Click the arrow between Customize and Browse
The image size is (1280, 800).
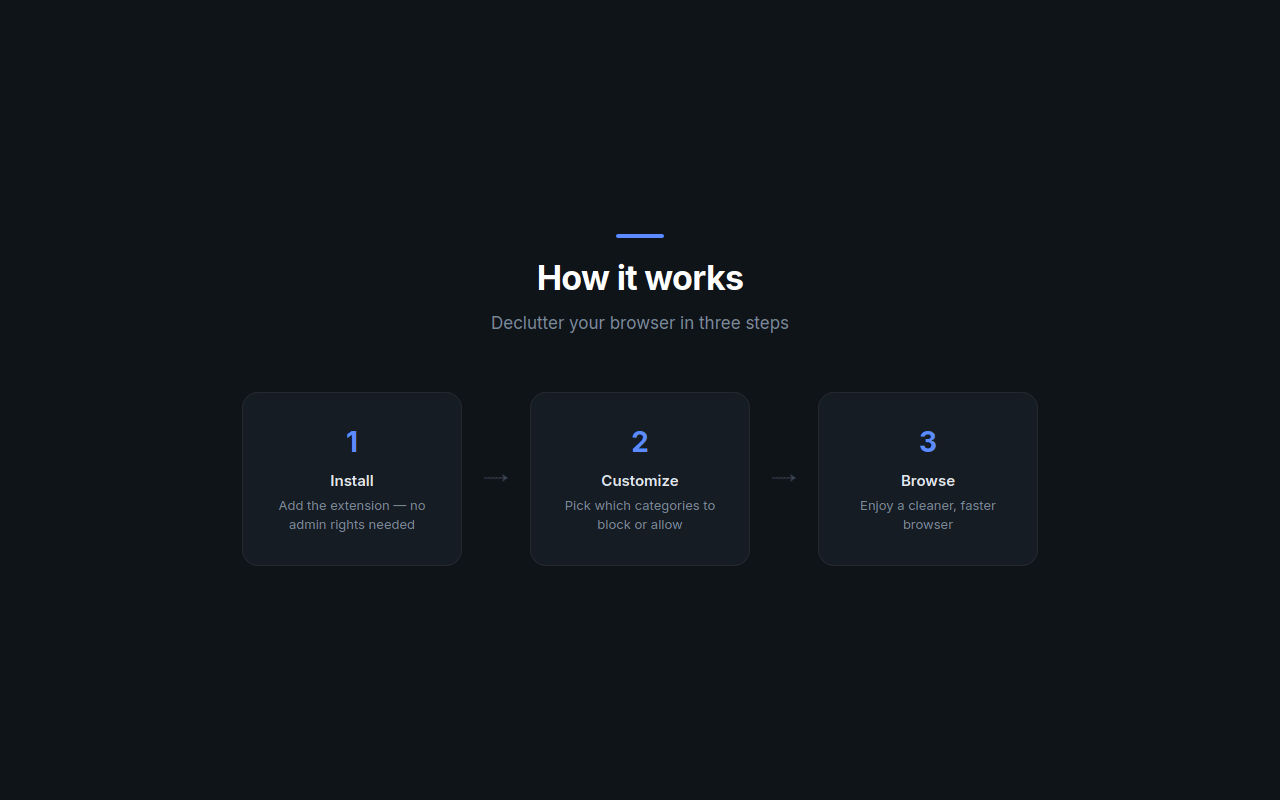784,478
